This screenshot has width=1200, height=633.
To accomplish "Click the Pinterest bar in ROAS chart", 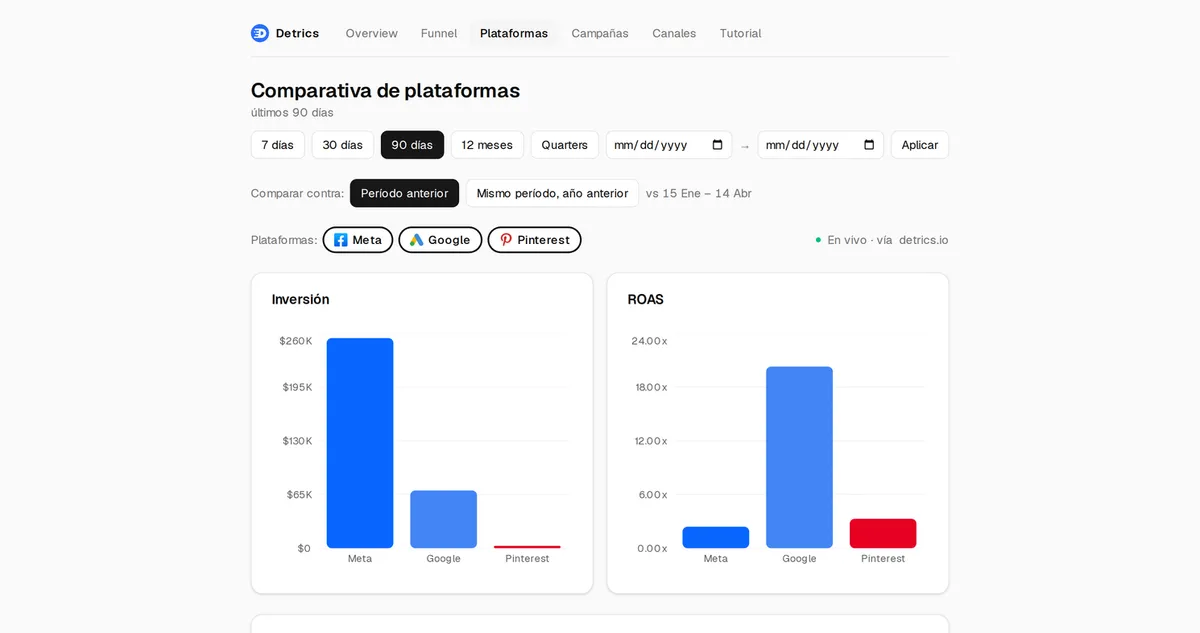I will (883, 533).
